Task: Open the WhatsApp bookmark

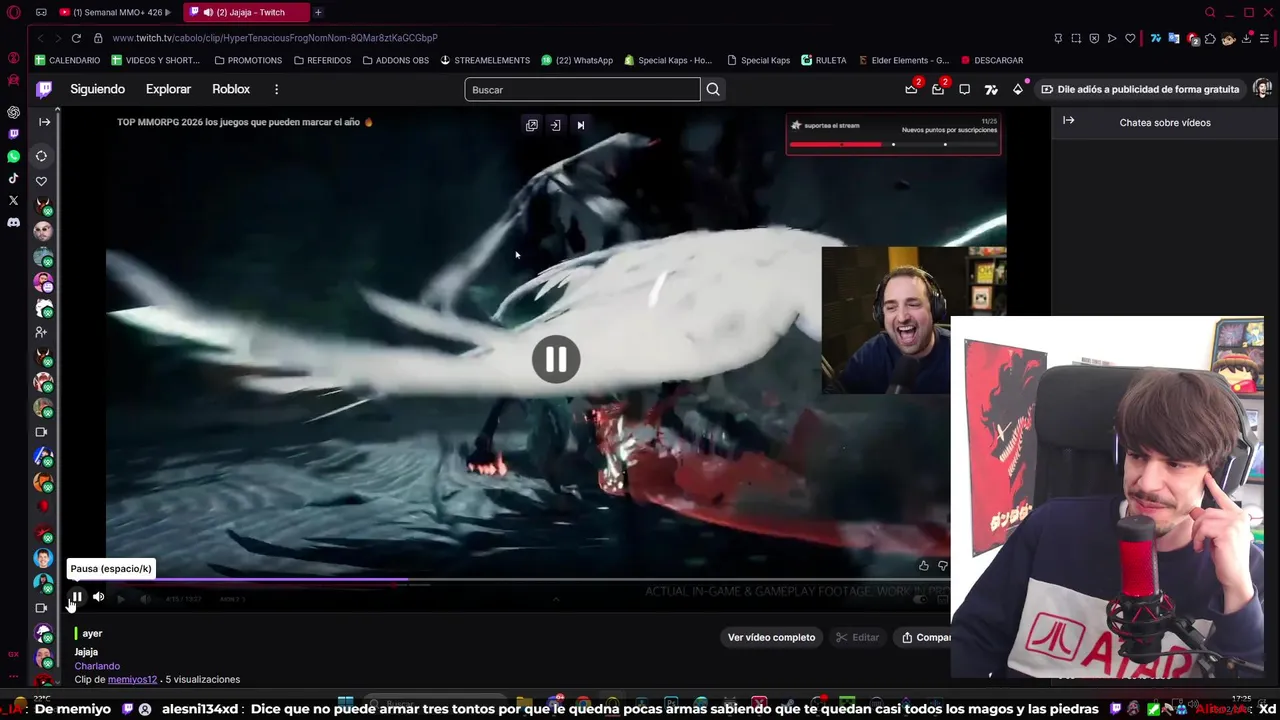Action: [x=577, y=60]
